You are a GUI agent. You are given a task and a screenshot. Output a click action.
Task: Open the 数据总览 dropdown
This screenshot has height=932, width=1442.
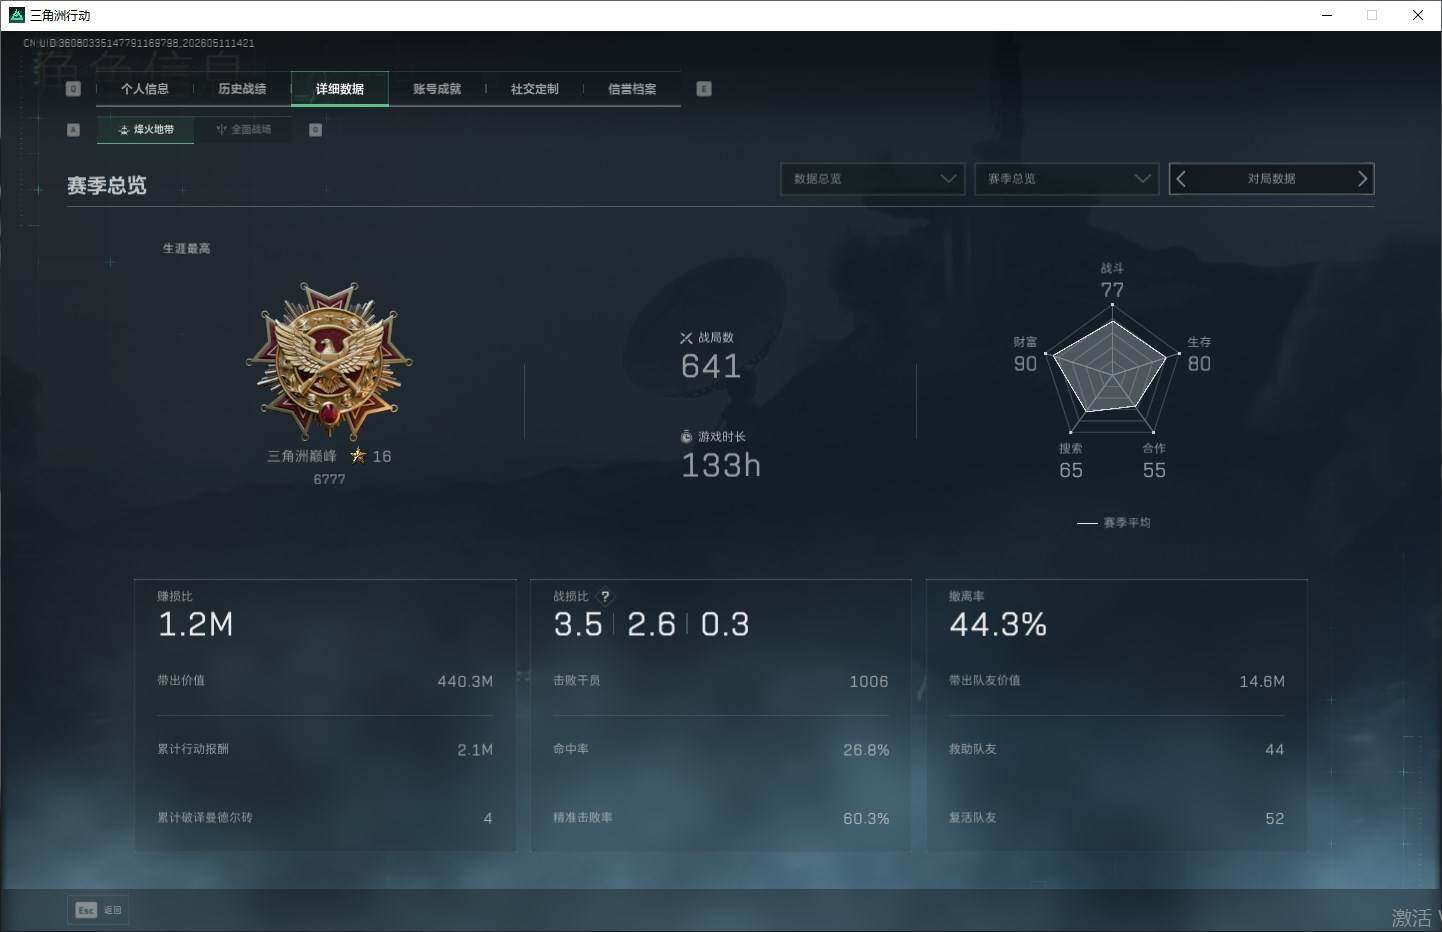[x=873, y=179]
